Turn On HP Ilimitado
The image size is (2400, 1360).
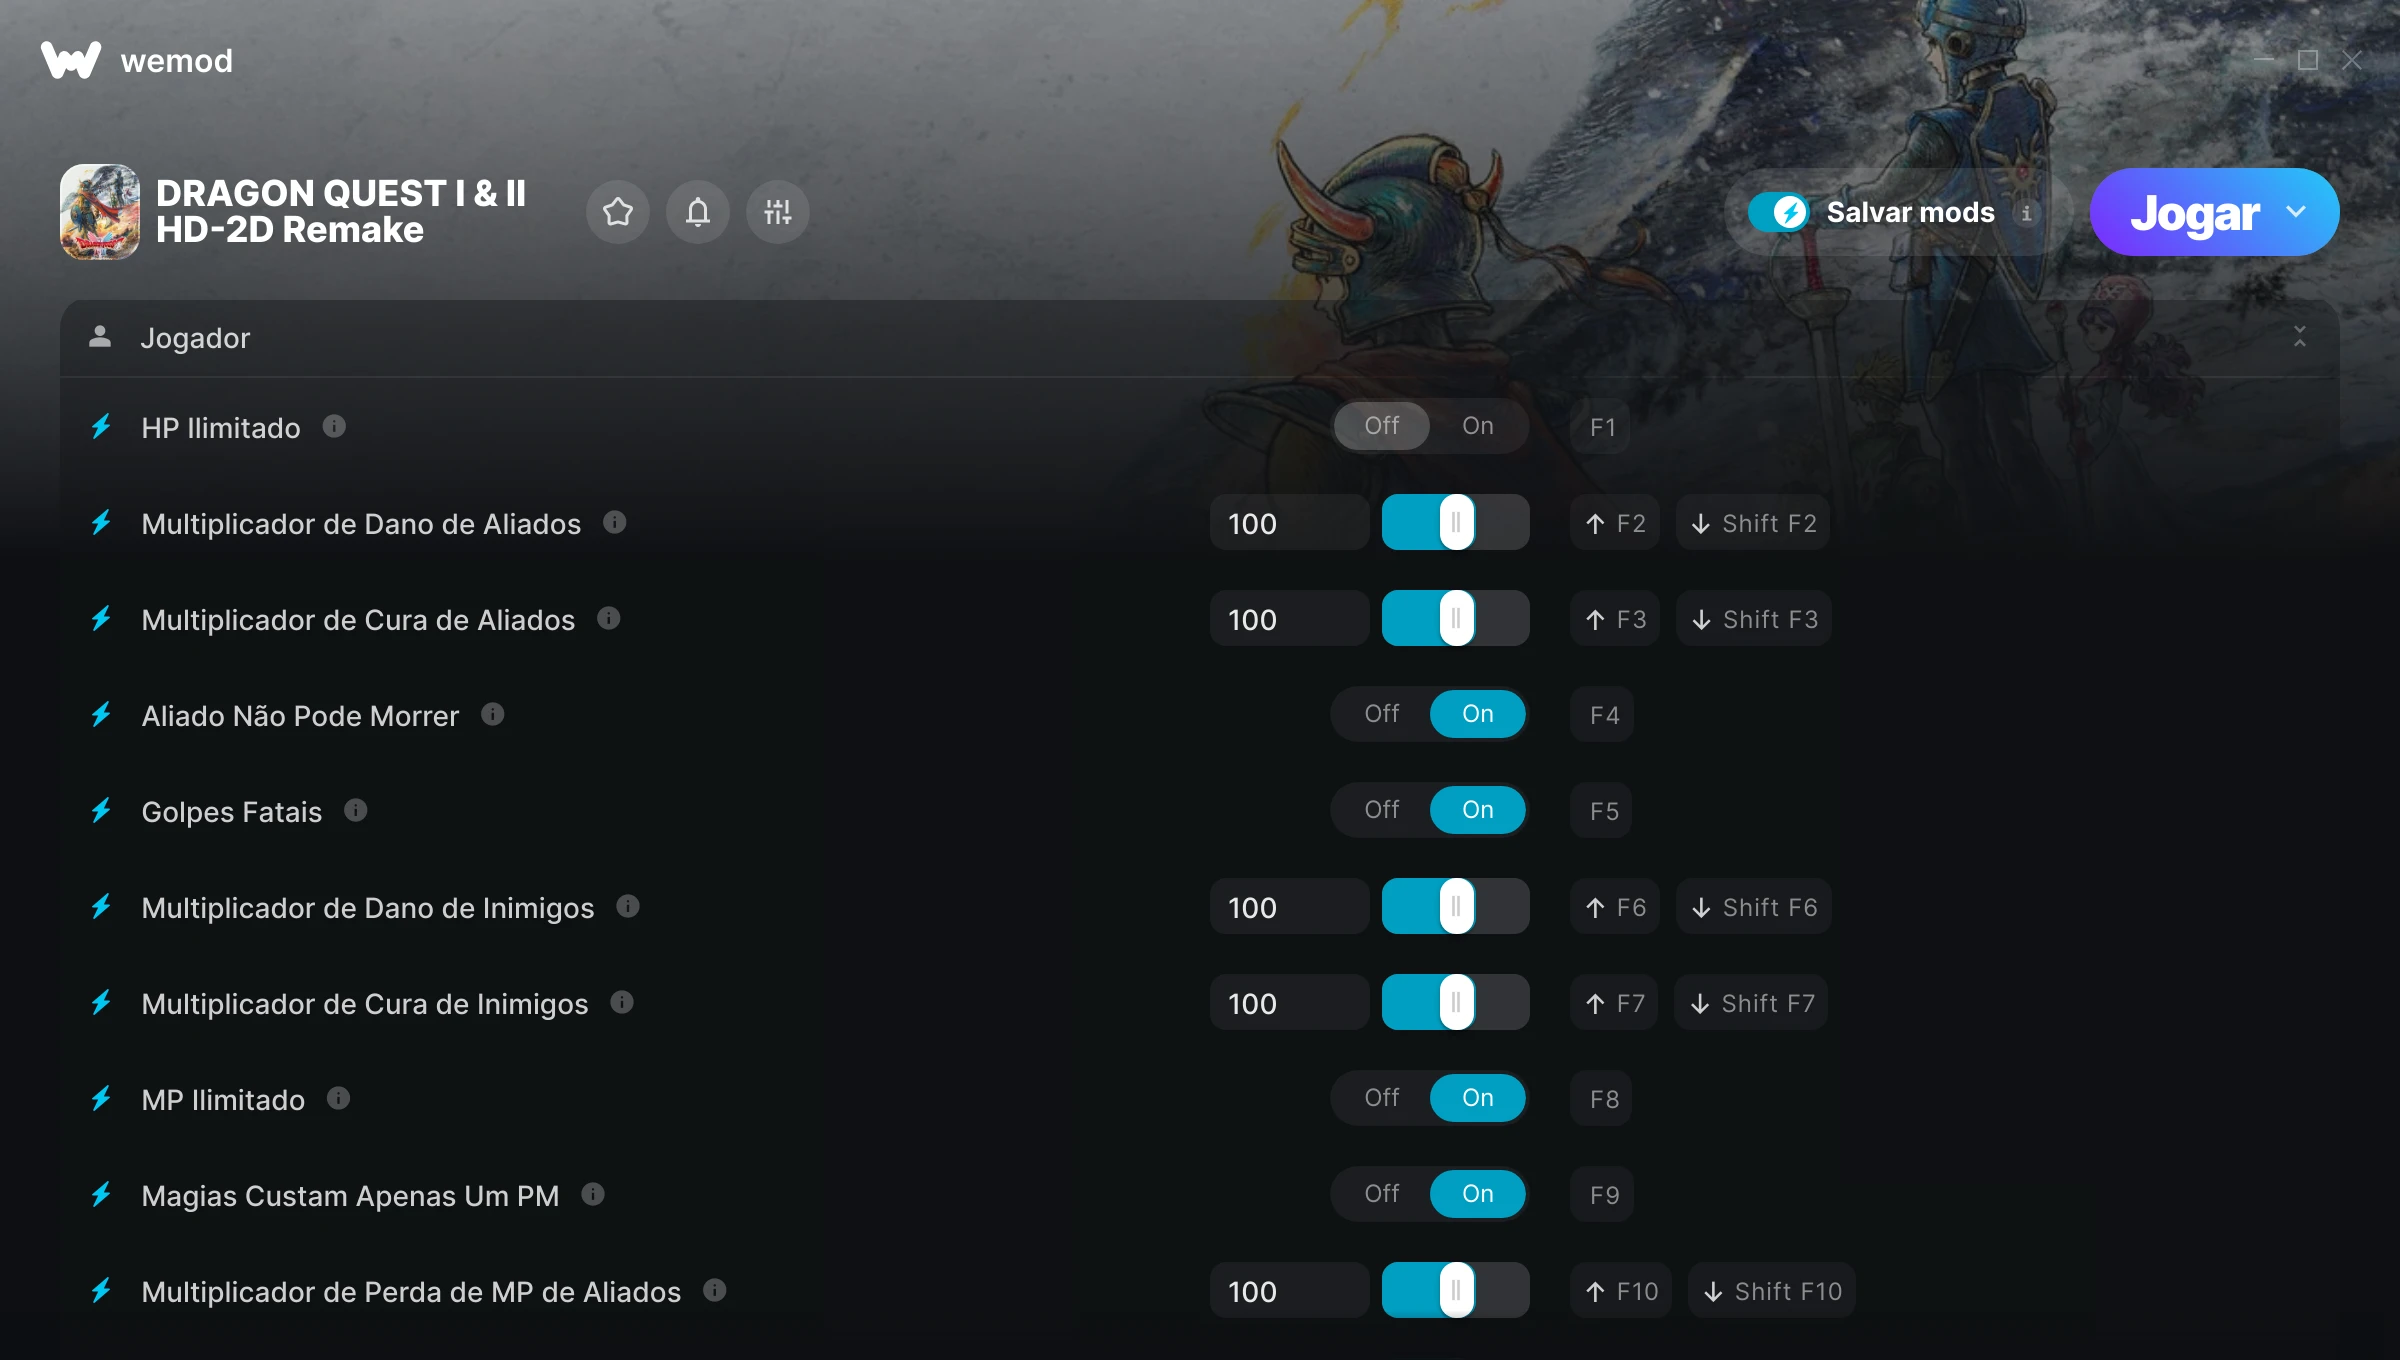pos(1477,427)
